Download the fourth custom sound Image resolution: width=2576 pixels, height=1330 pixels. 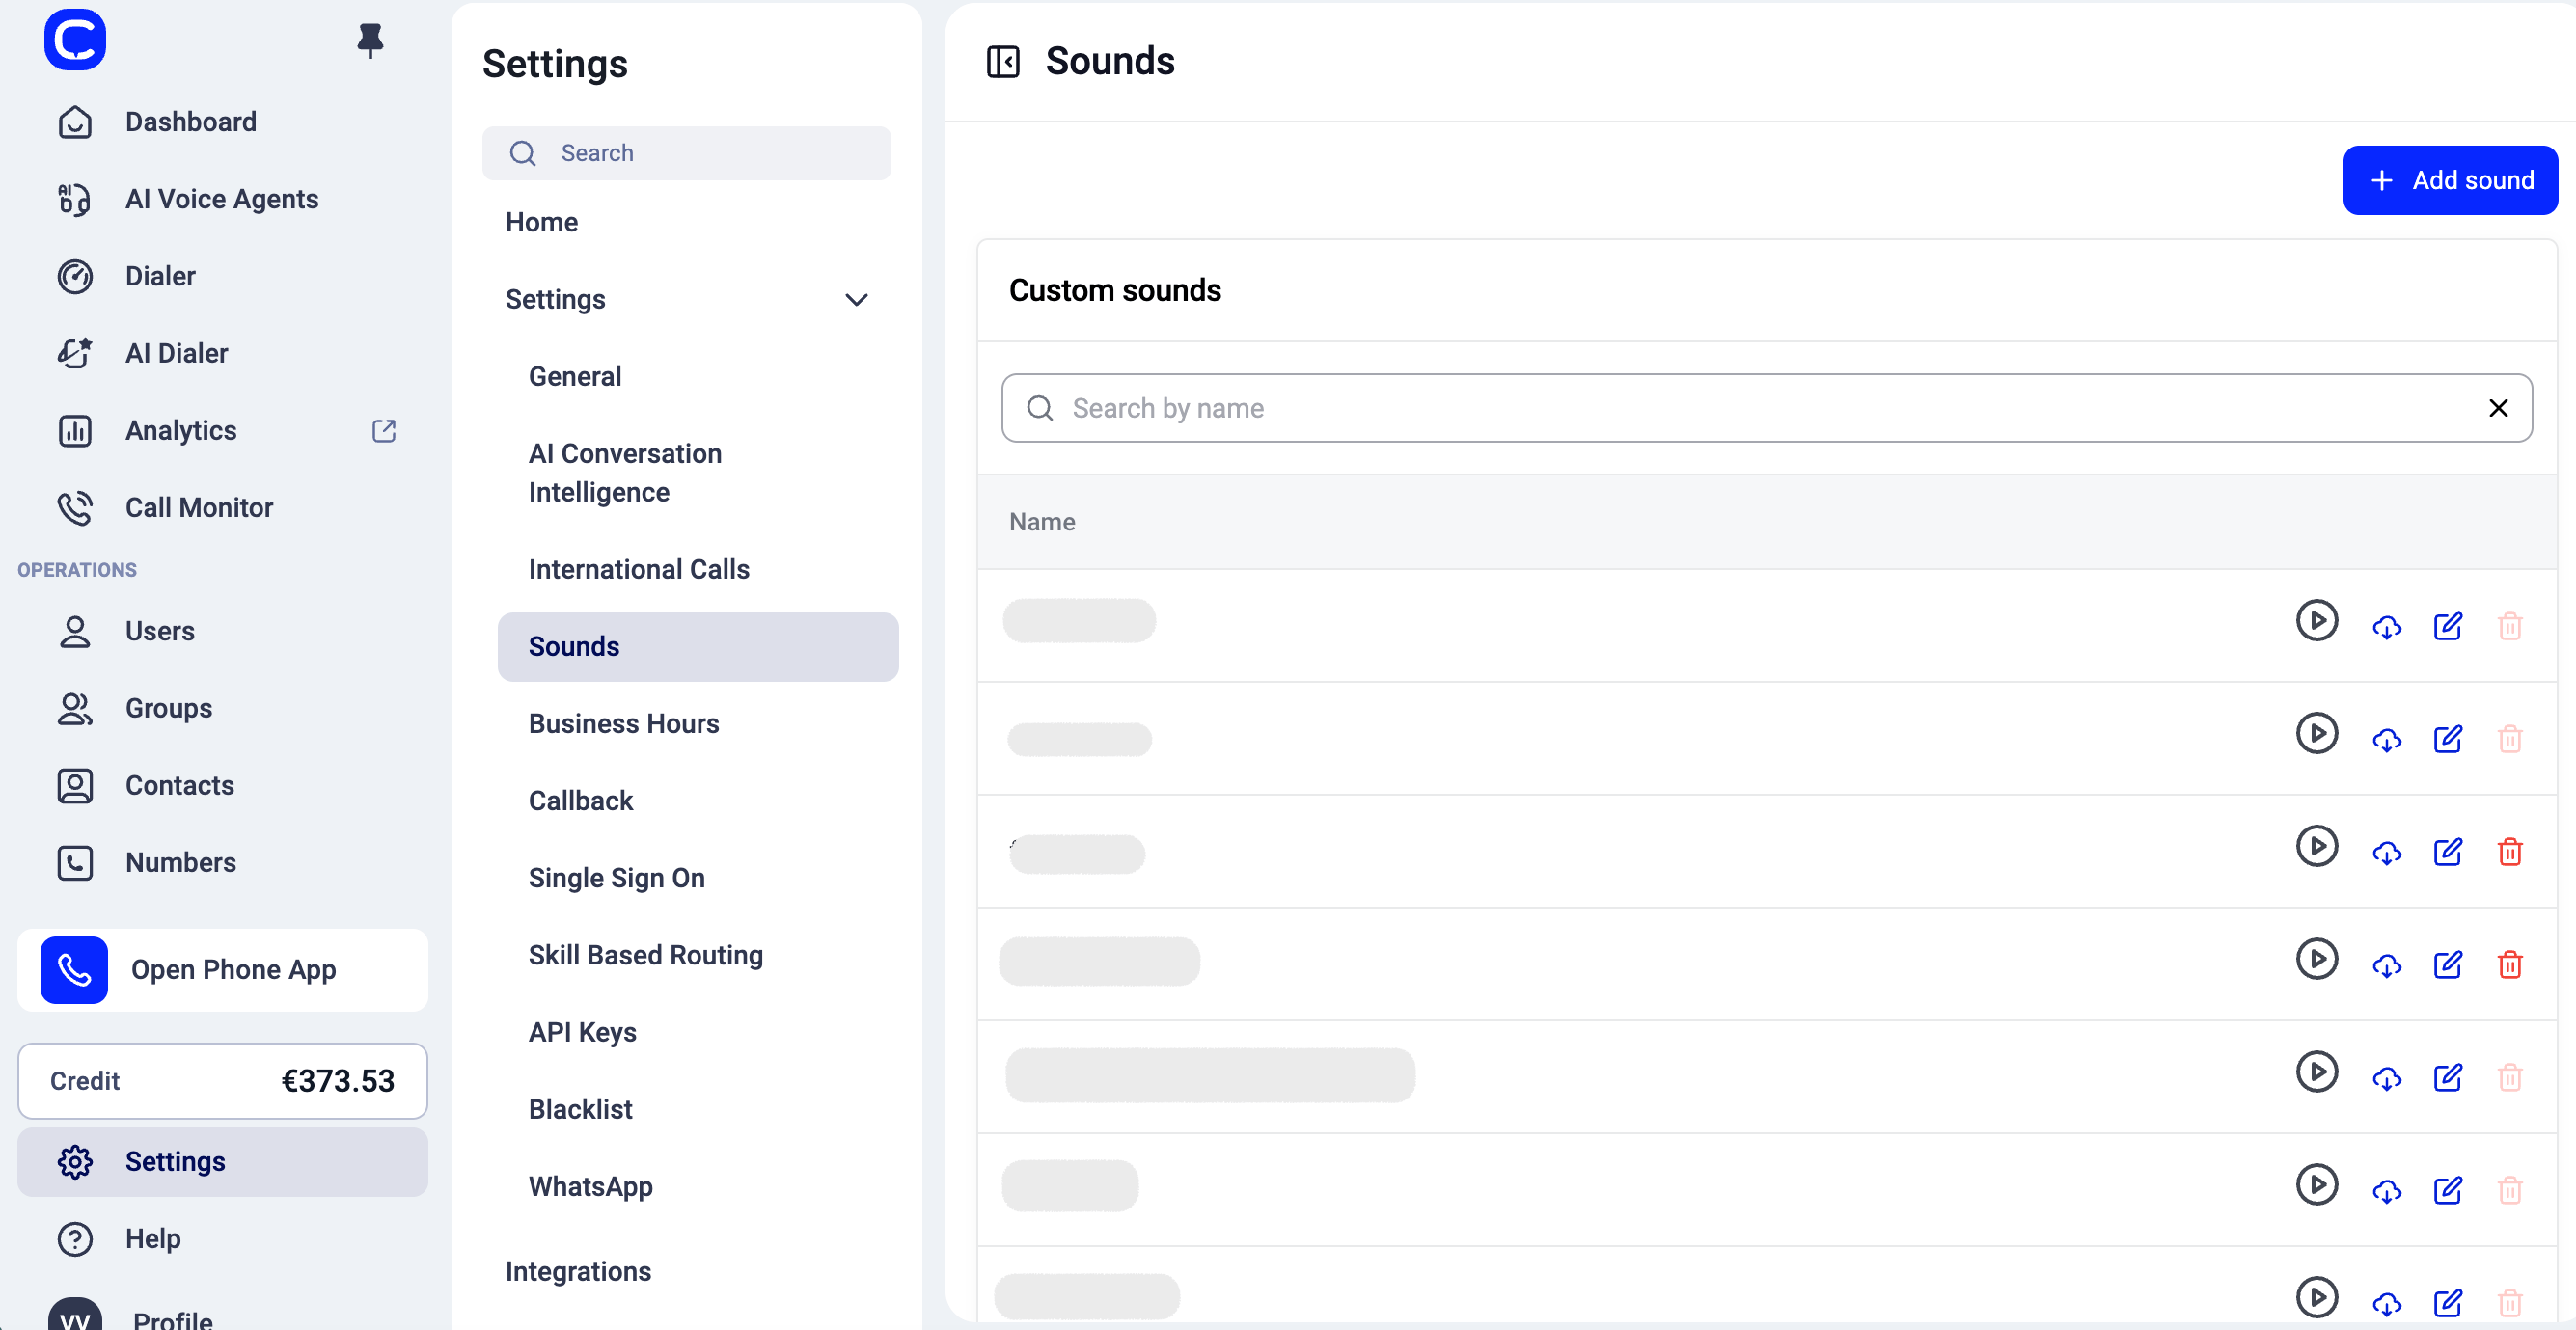pos(2386,966)
